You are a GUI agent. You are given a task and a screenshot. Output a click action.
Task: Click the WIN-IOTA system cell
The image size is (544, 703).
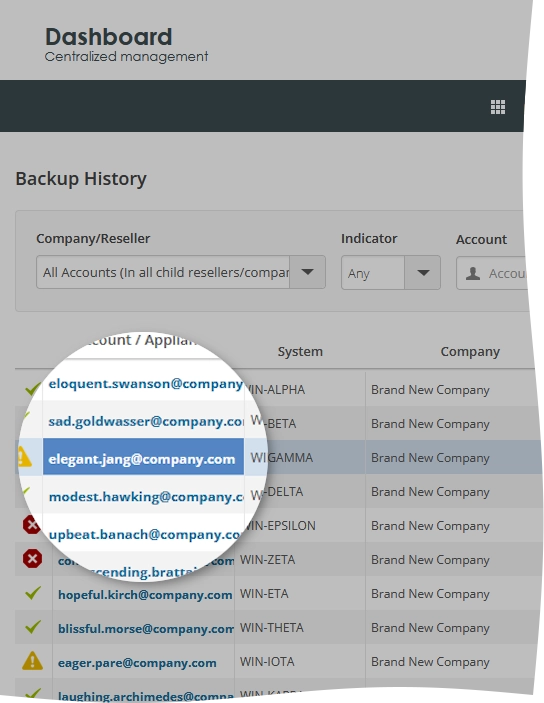(267, 662)
